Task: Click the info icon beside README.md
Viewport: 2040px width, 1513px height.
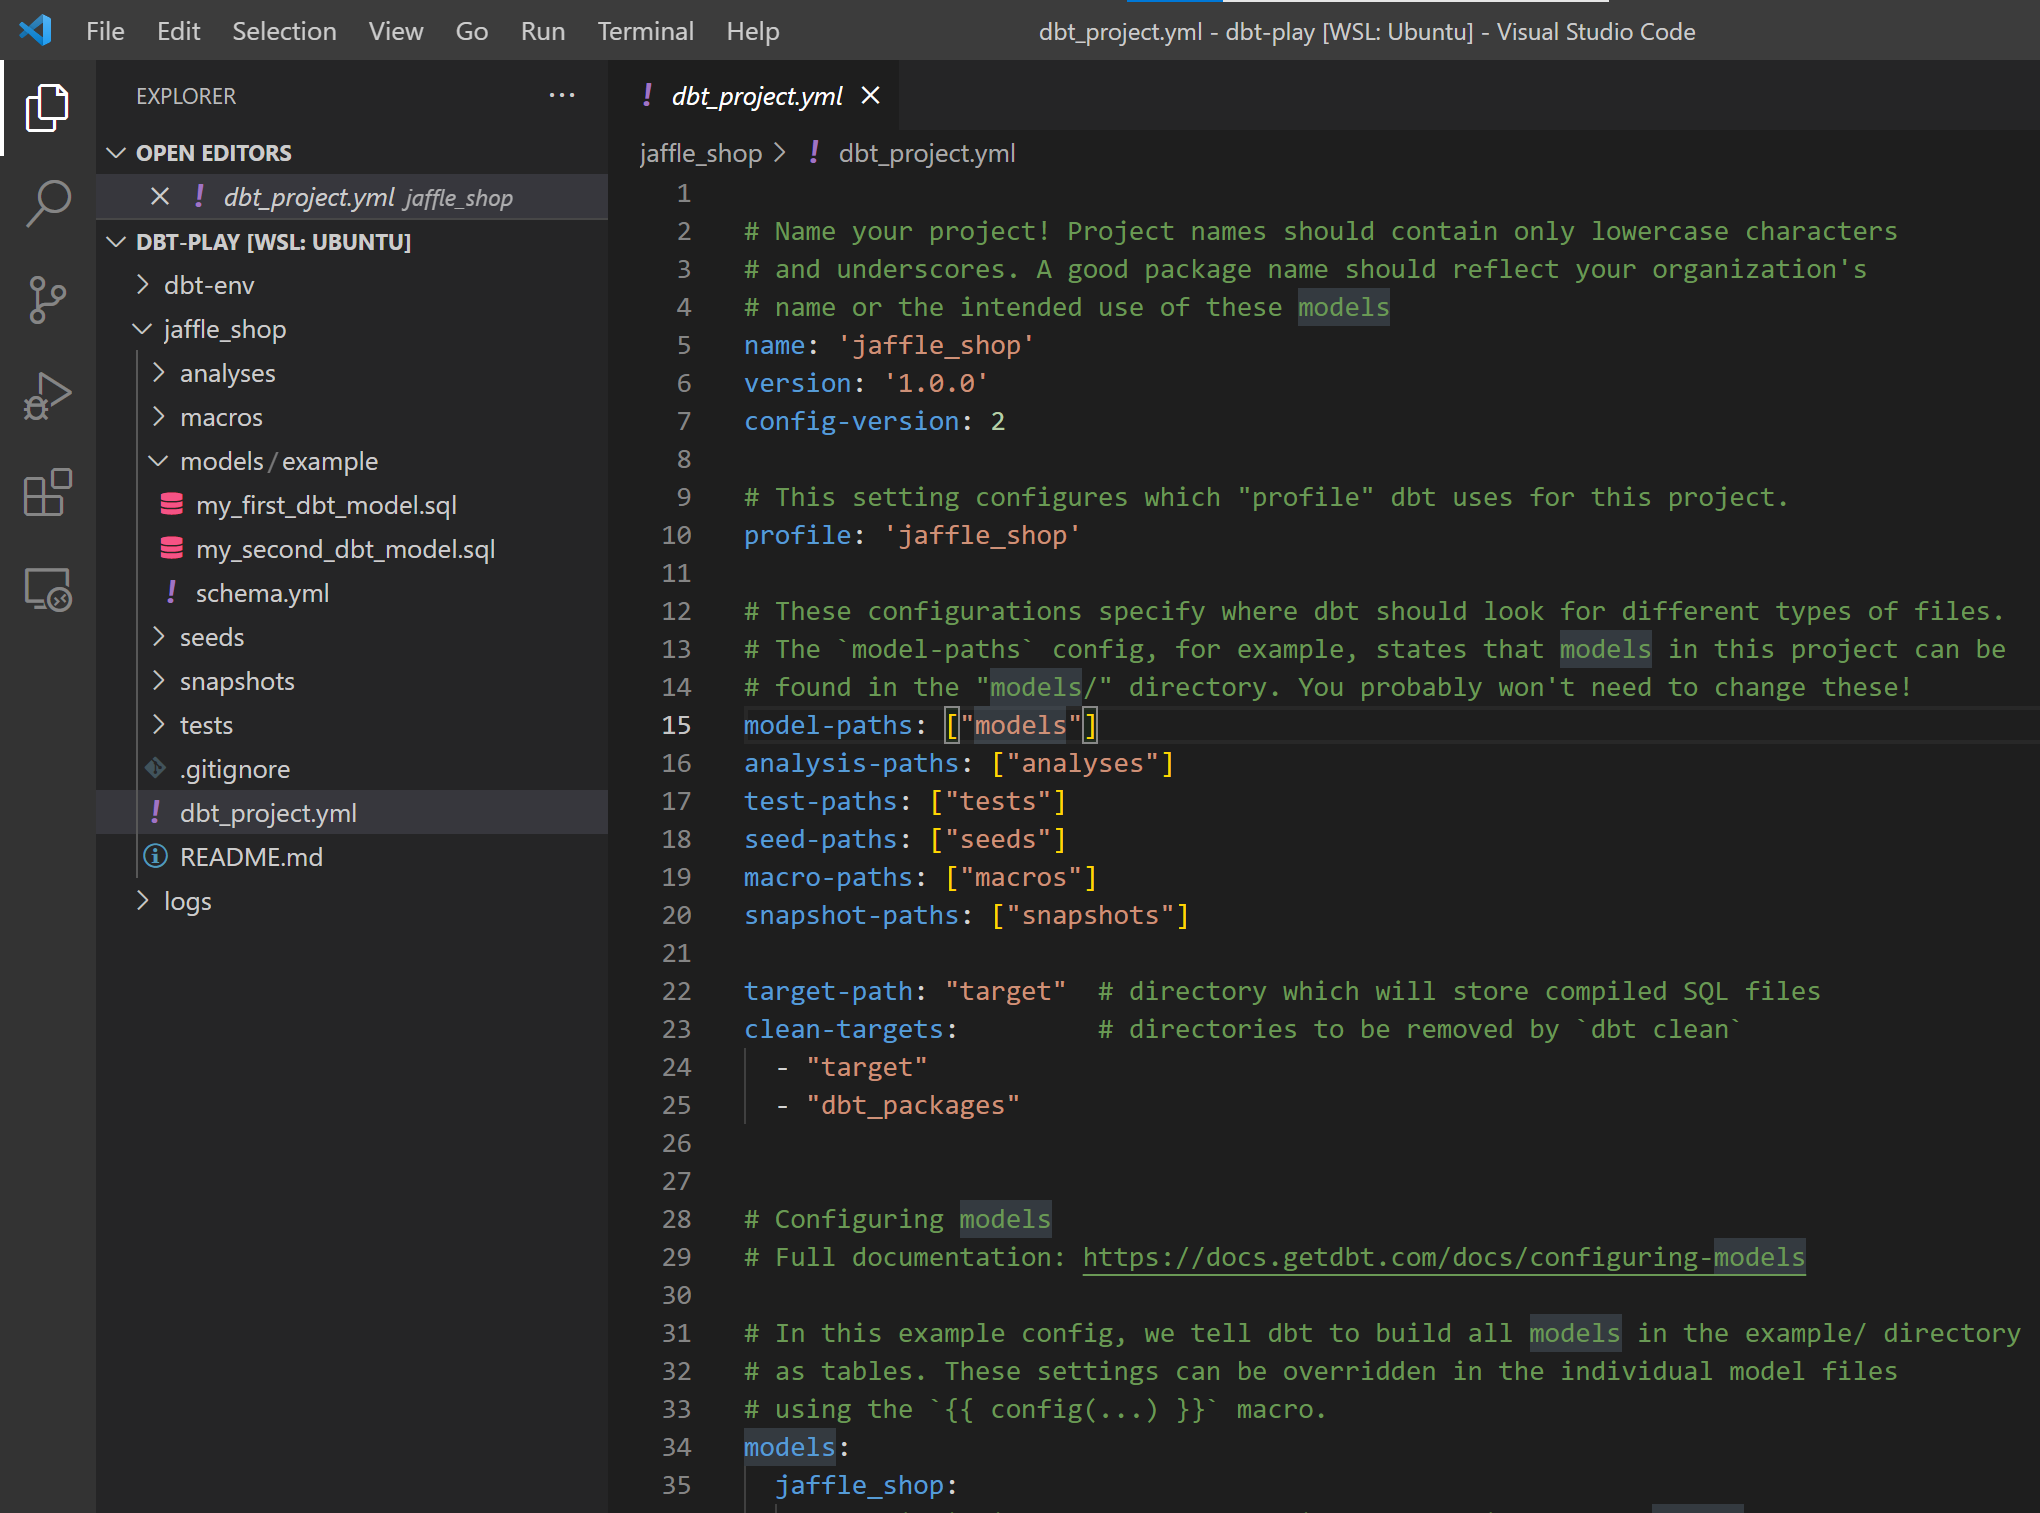Action: tap(156, 856)
